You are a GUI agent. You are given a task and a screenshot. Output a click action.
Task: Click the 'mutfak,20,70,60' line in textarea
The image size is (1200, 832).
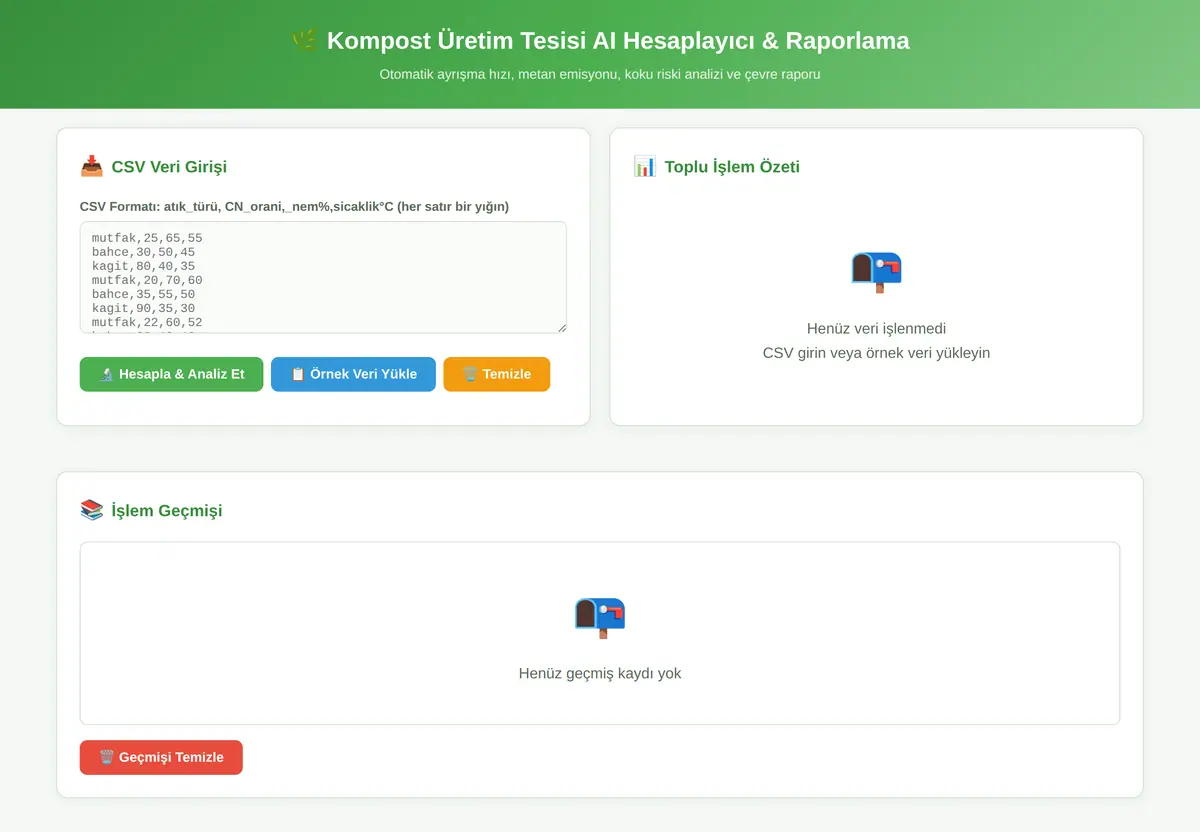tap(147, 281)
